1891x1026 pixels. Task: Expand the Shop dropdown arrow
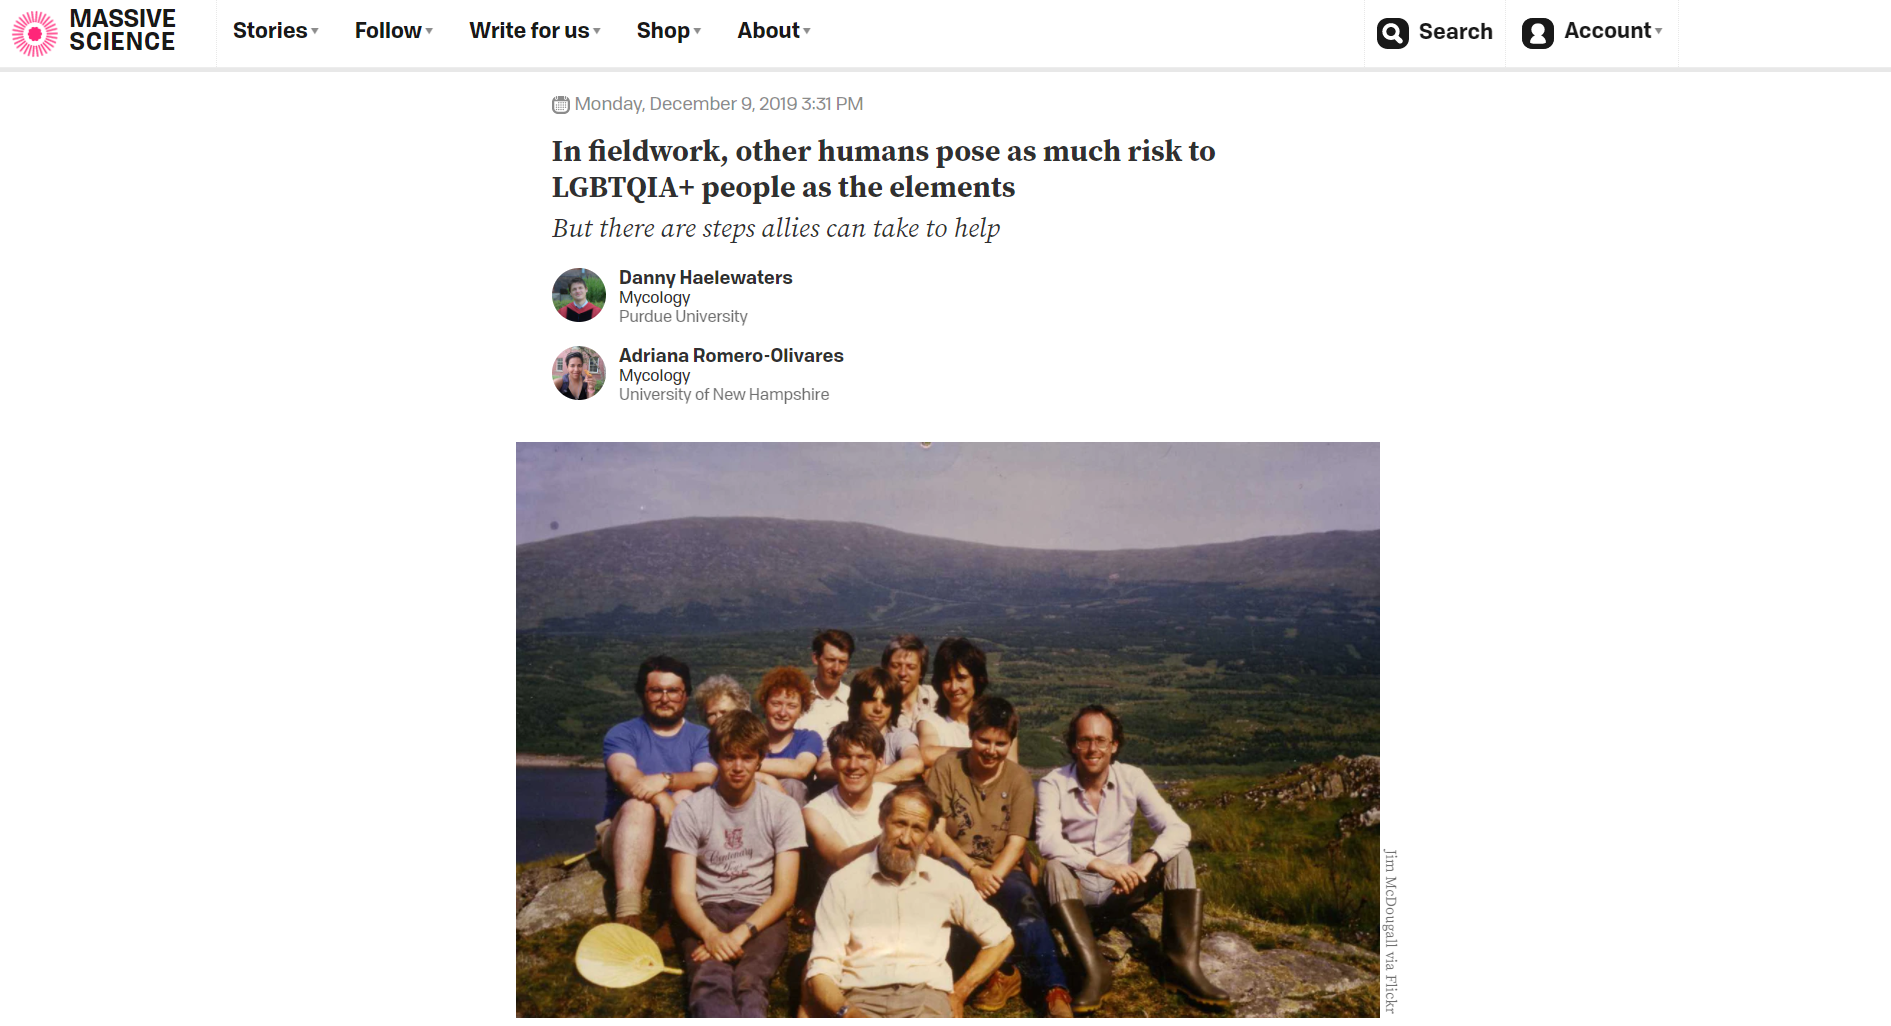[x=697, y=31]
